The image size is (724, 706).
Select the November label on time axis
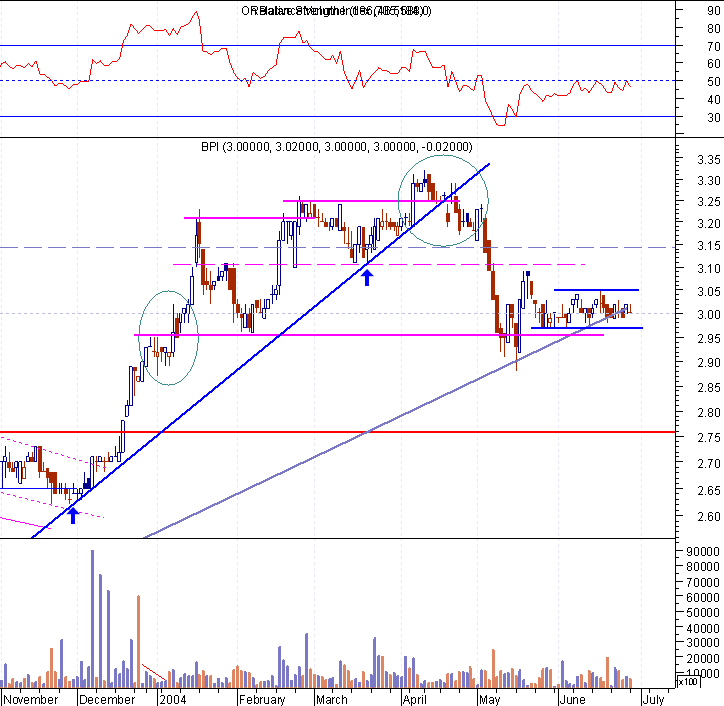[31, 699]
